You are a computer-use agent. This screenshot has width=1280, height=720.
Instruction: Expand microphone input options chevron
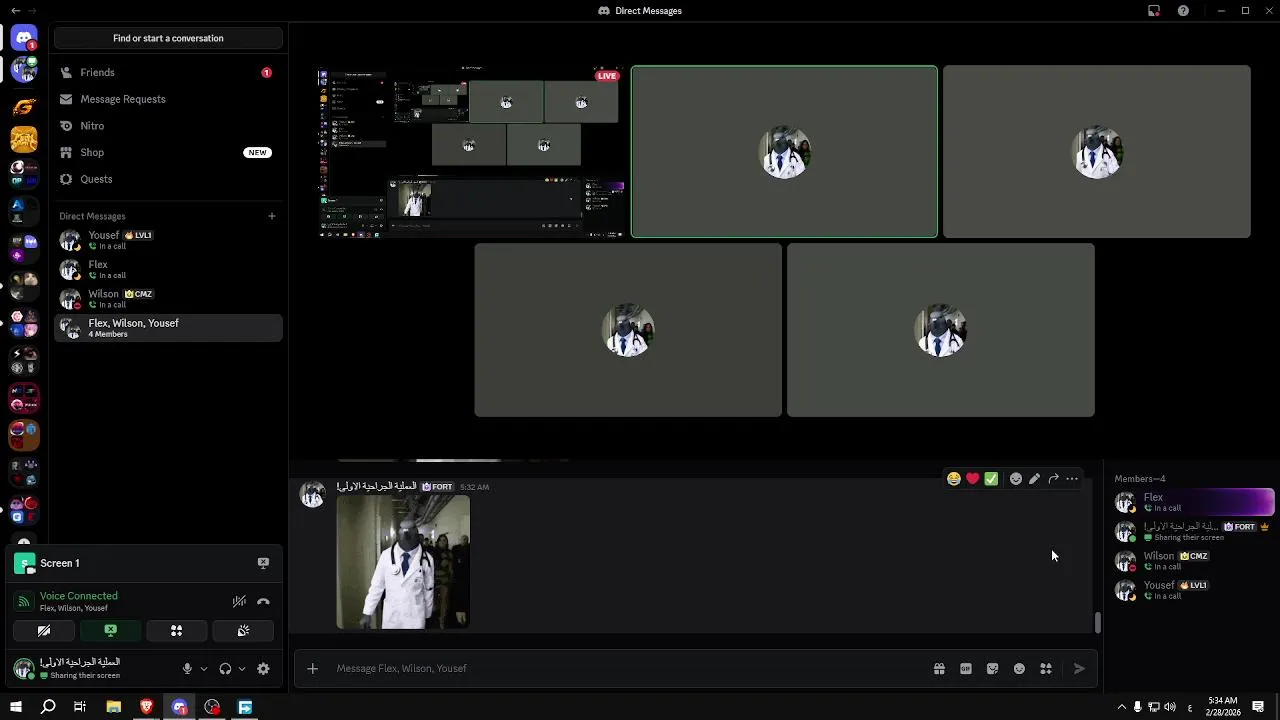(204, 669)
